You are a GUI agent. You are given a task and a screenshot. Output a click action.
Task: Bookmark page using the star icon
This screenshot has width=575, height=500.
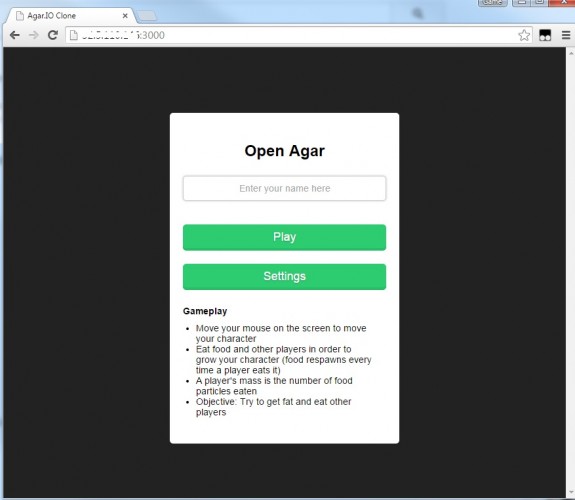coord(524,35)
